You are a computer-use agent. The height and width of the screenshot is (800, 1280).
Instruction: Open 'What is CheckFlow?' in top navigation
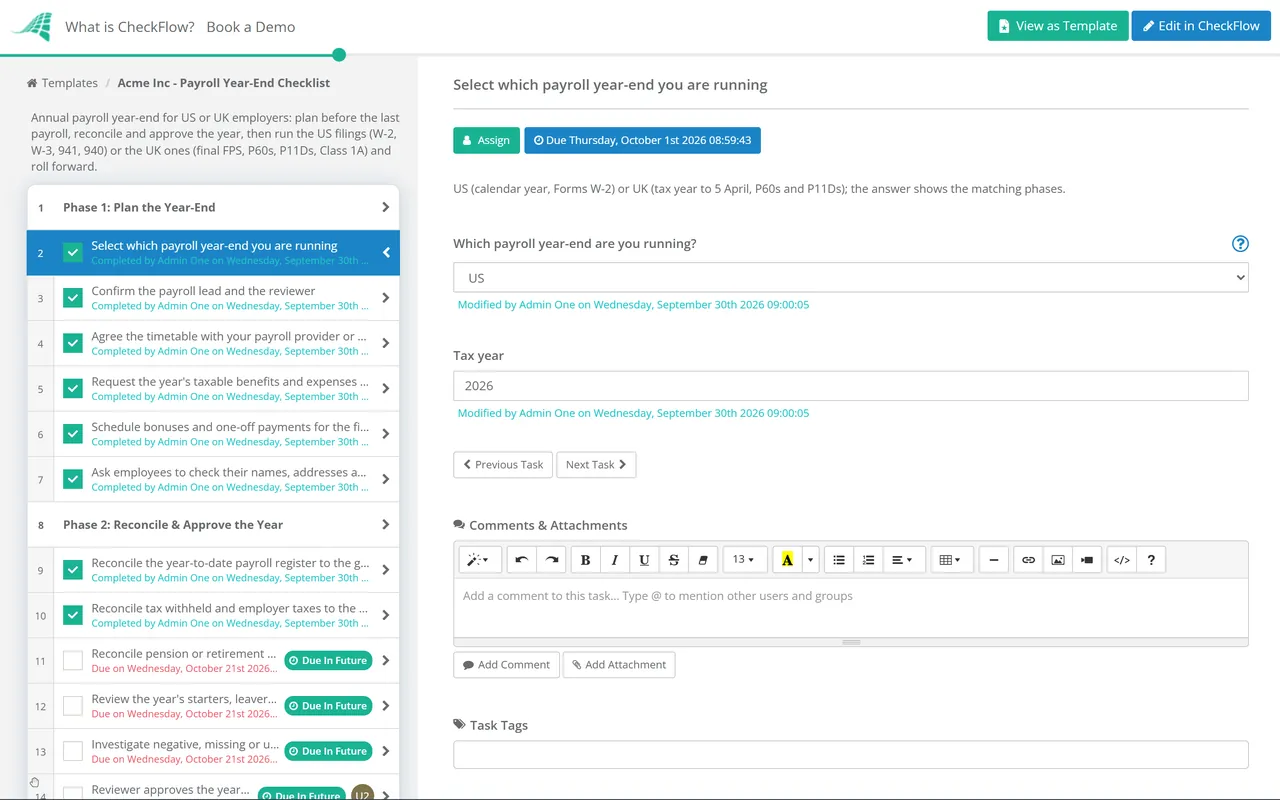click(x=130, y=27)
